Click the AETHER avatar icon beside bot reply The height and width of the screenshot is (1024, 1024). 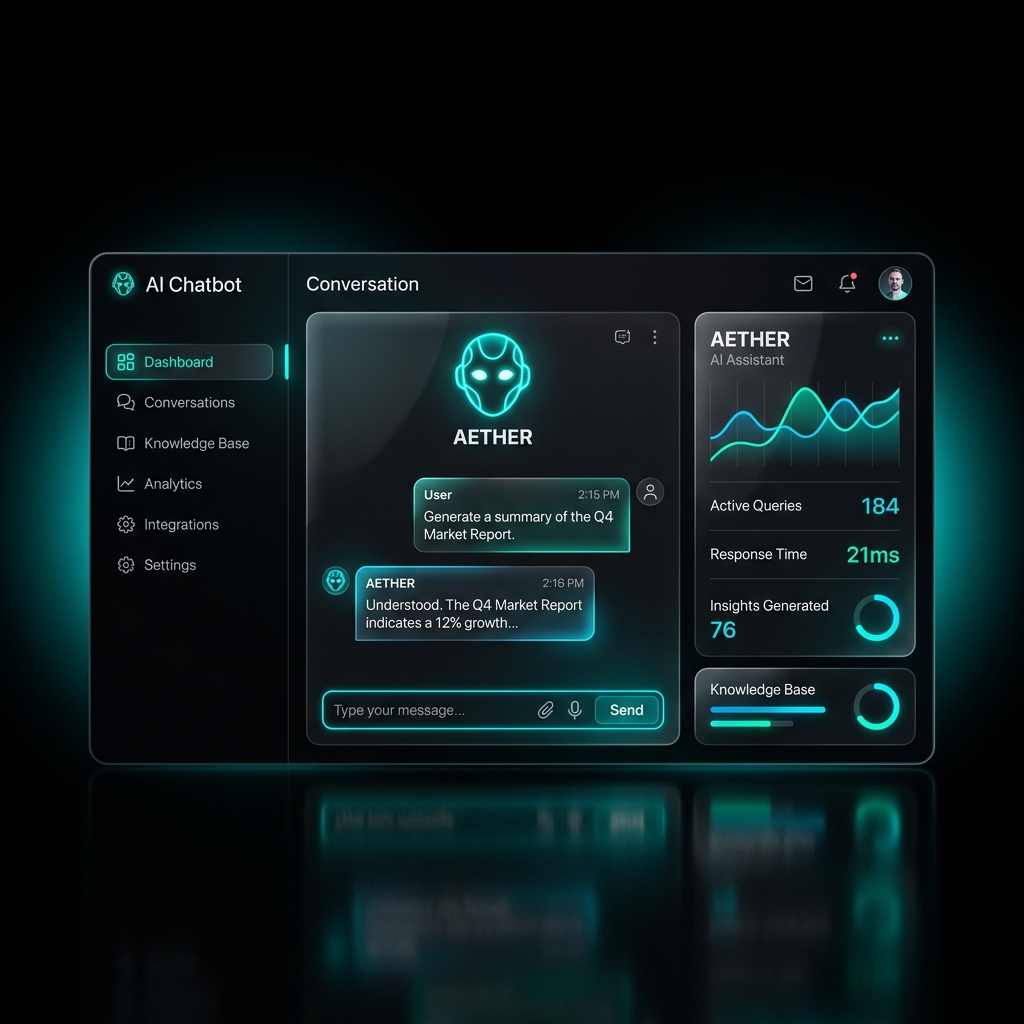click(x=336, y=581)
